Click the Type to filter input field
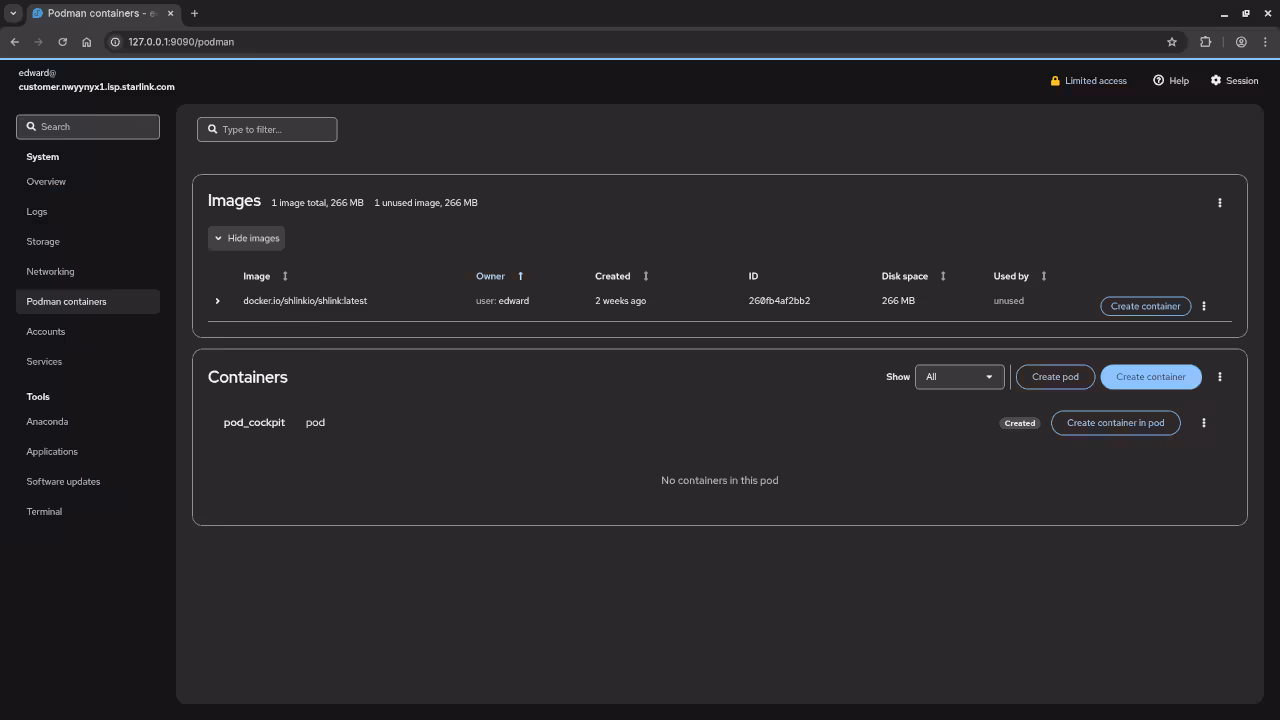The image size is (1280, 720). click(x=267, y=129)
